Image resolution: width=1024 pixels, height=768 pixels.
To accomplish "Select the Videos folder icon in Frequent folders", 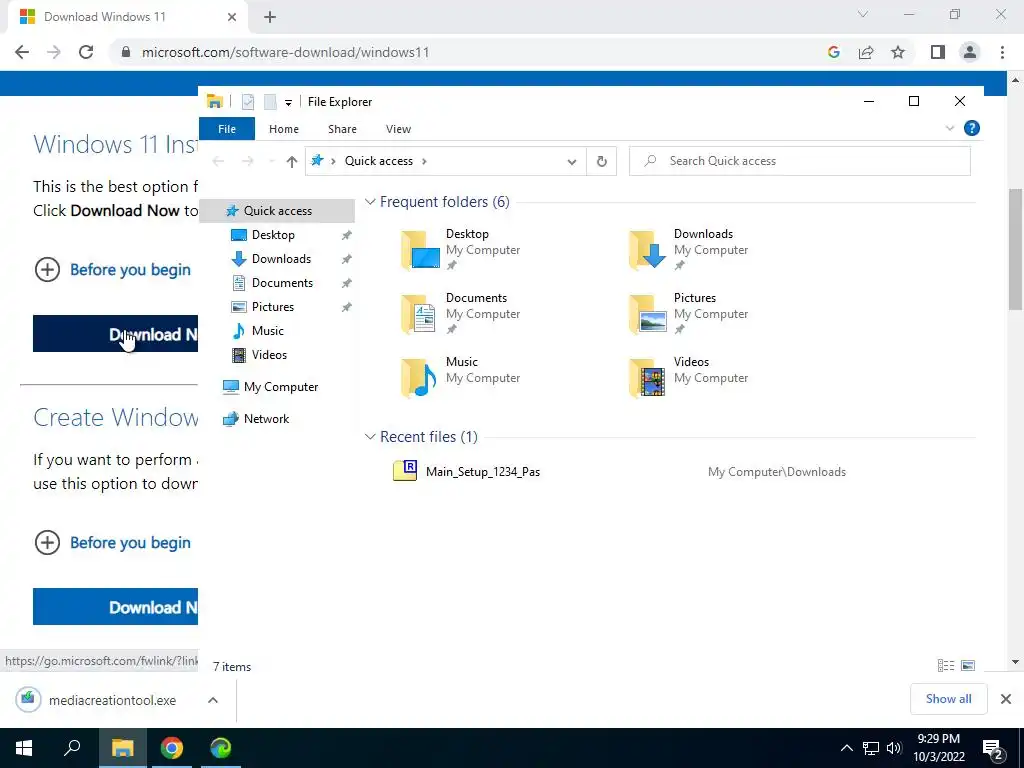I will click(x=647, y=377).
